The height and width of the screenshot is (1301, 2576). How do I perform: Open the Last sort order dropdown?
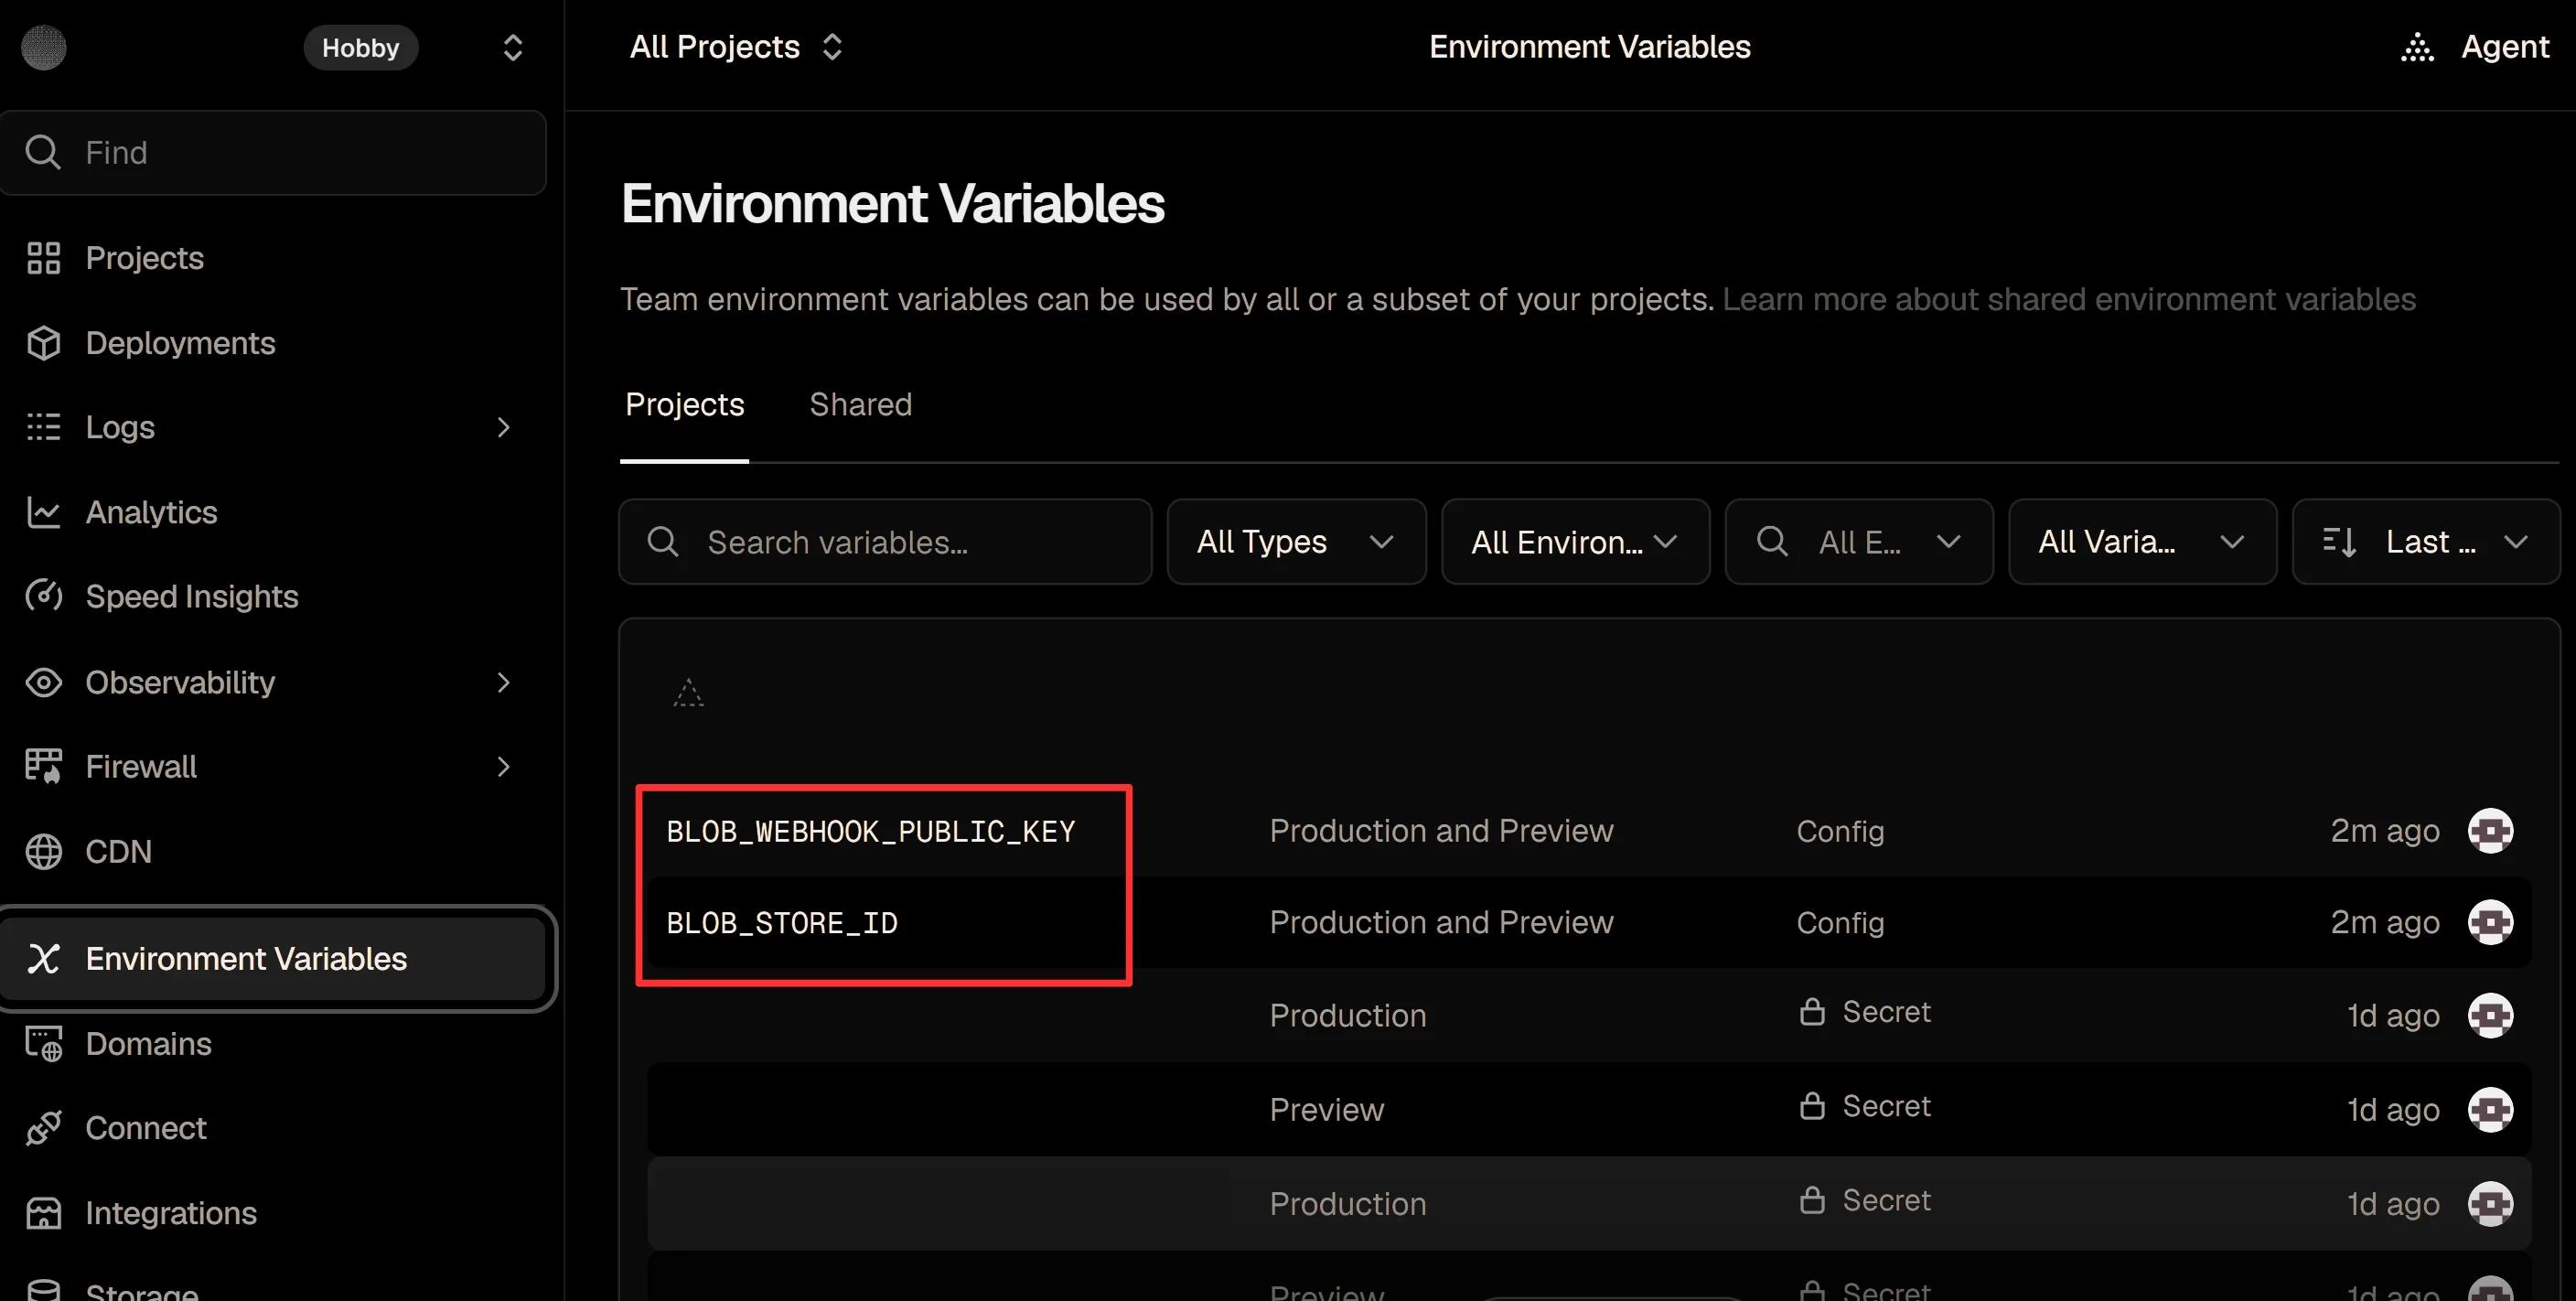(x=2425, y=541)
